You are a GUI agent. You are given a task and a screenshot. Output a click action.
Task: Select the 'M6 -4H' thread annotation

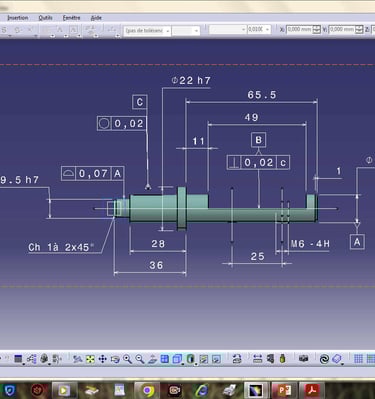[310, 244]
